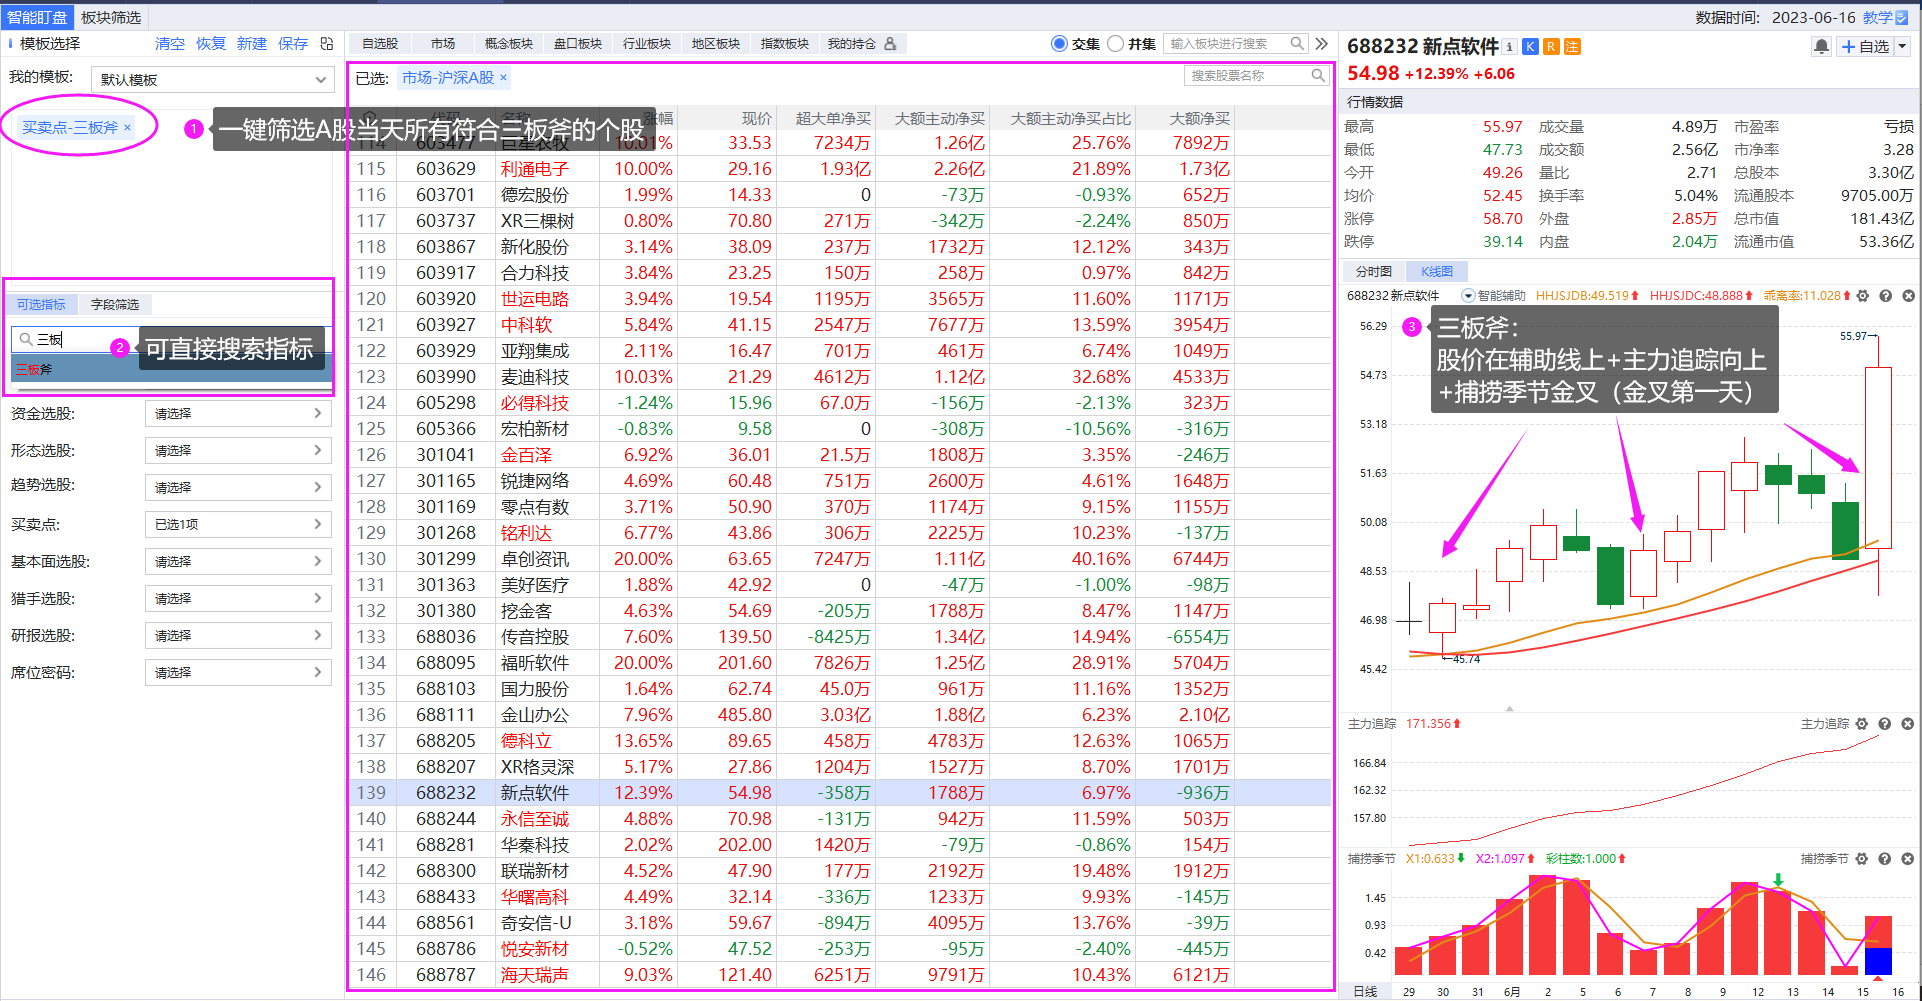Expand the 买卖点 selector

pyautogui.click(x=237, y=525)
